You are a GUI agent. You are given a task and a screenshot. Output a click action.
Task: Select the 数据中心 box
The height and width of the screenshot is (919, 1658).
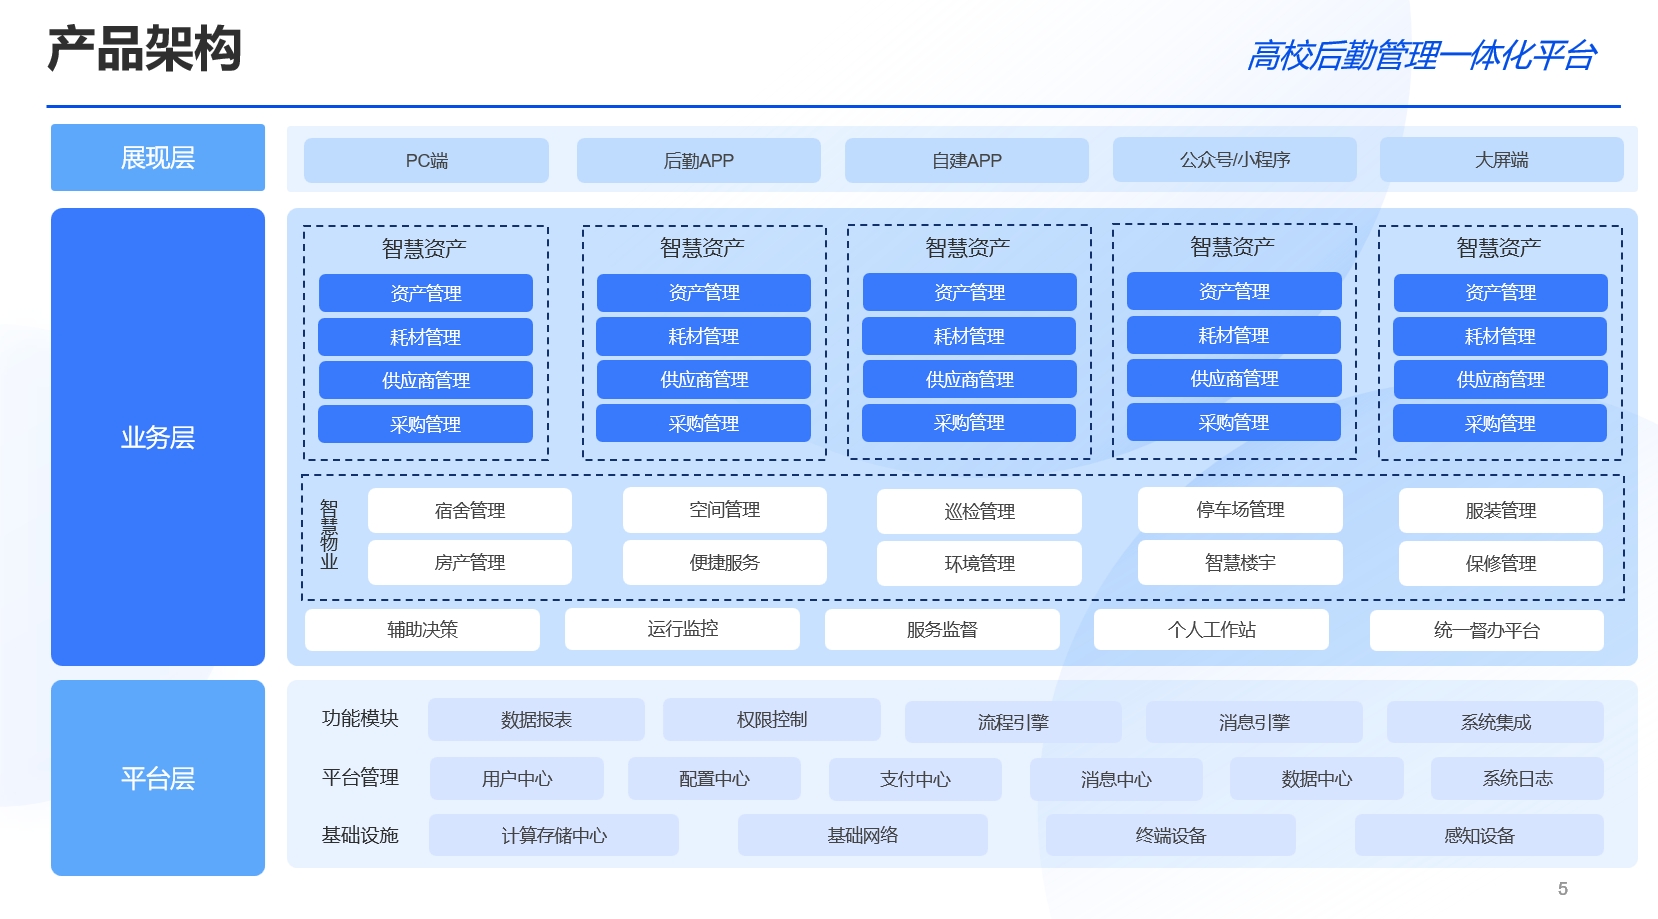[x=1317, y=778]
